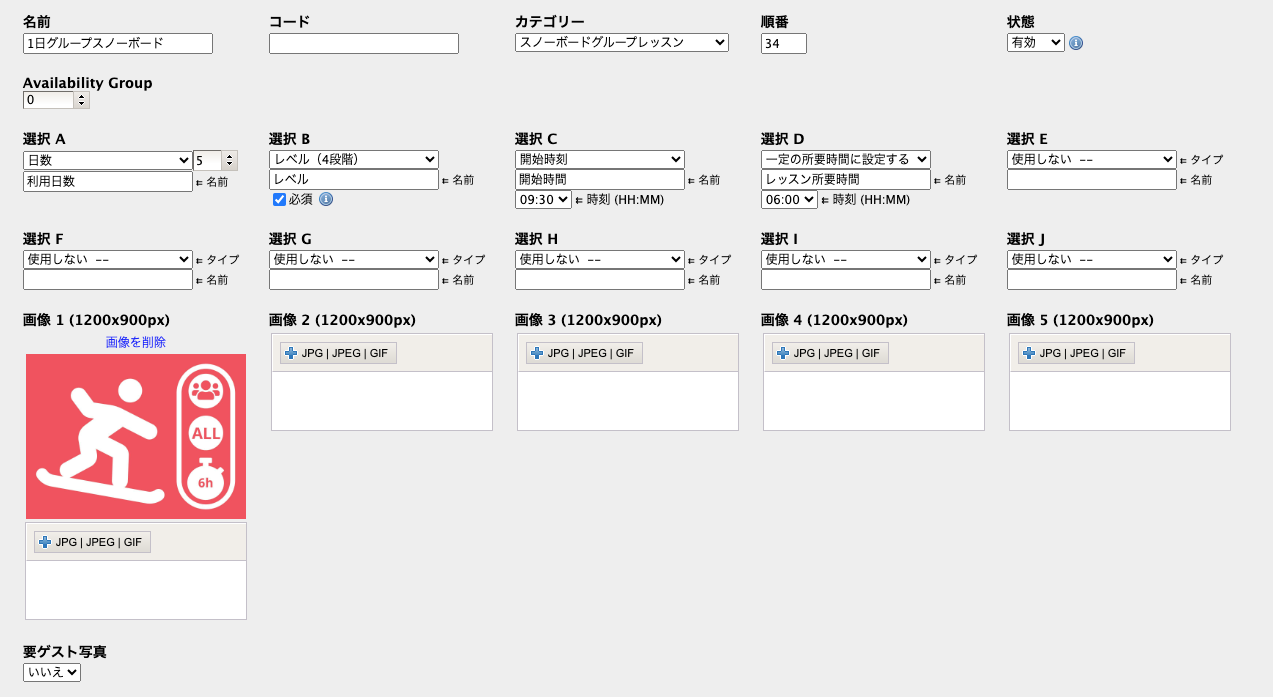Click the plus upload icon for 画像 4
Image resolution: width=1273 pixels, height=697 pixels.
(782, 353)
